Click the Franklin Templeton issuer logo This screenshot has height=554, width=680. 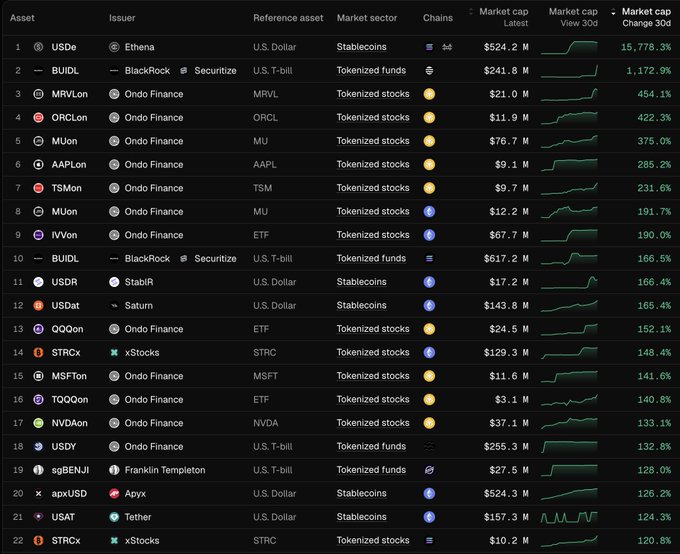pyautogui.click(x=114, y=470)
